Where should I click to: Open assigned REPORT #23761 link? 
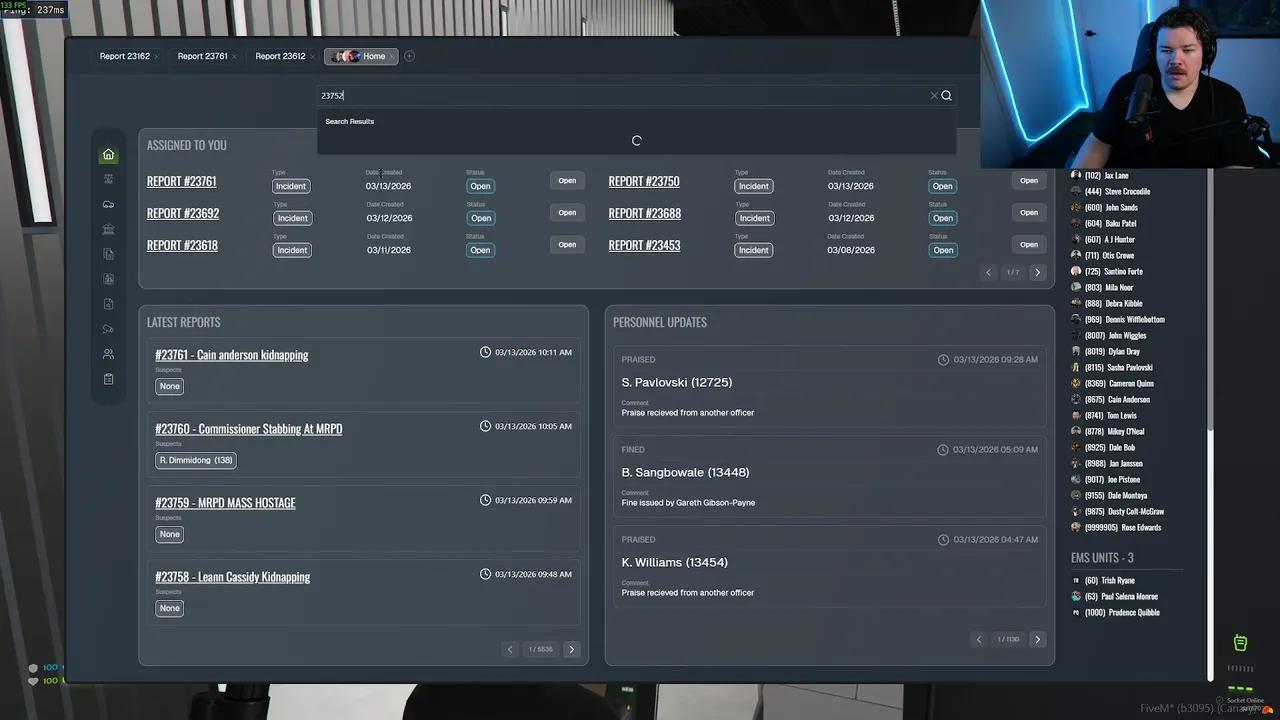[181, 181]
